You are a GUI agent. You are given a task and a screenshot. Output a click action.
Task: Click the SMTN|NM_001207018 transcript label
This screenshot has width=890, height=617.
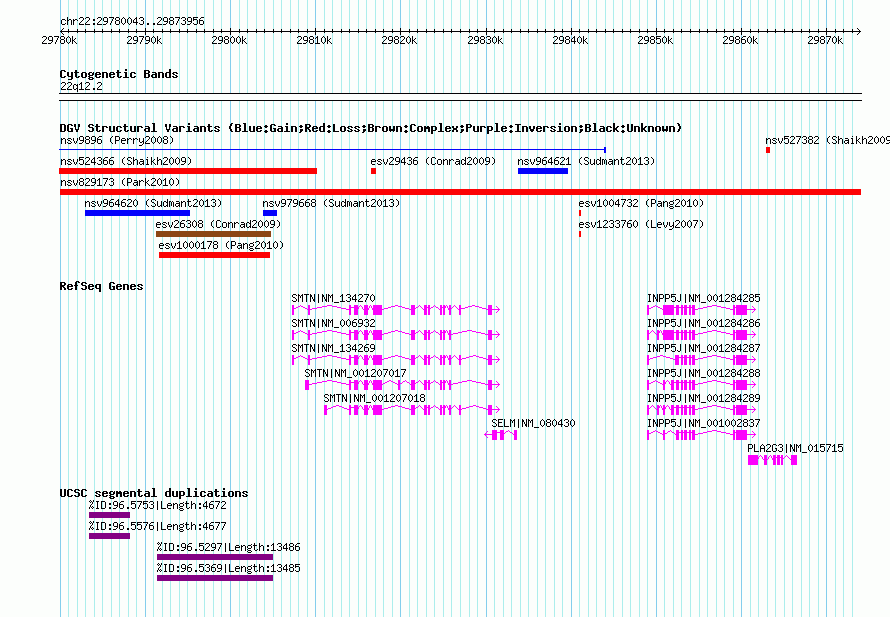(x=375, y=398)
